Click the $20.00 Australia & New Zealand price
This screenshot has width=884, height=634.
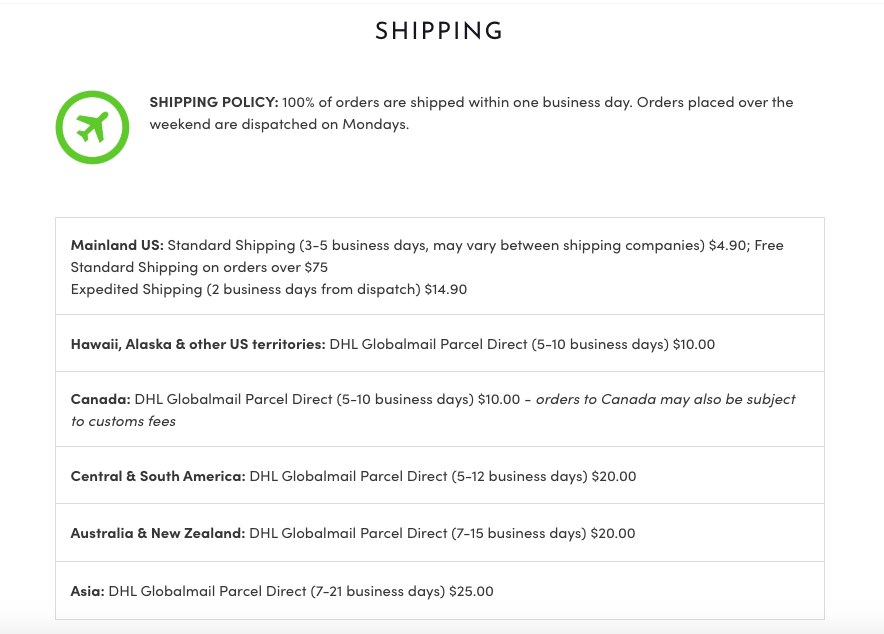(613, 533)
